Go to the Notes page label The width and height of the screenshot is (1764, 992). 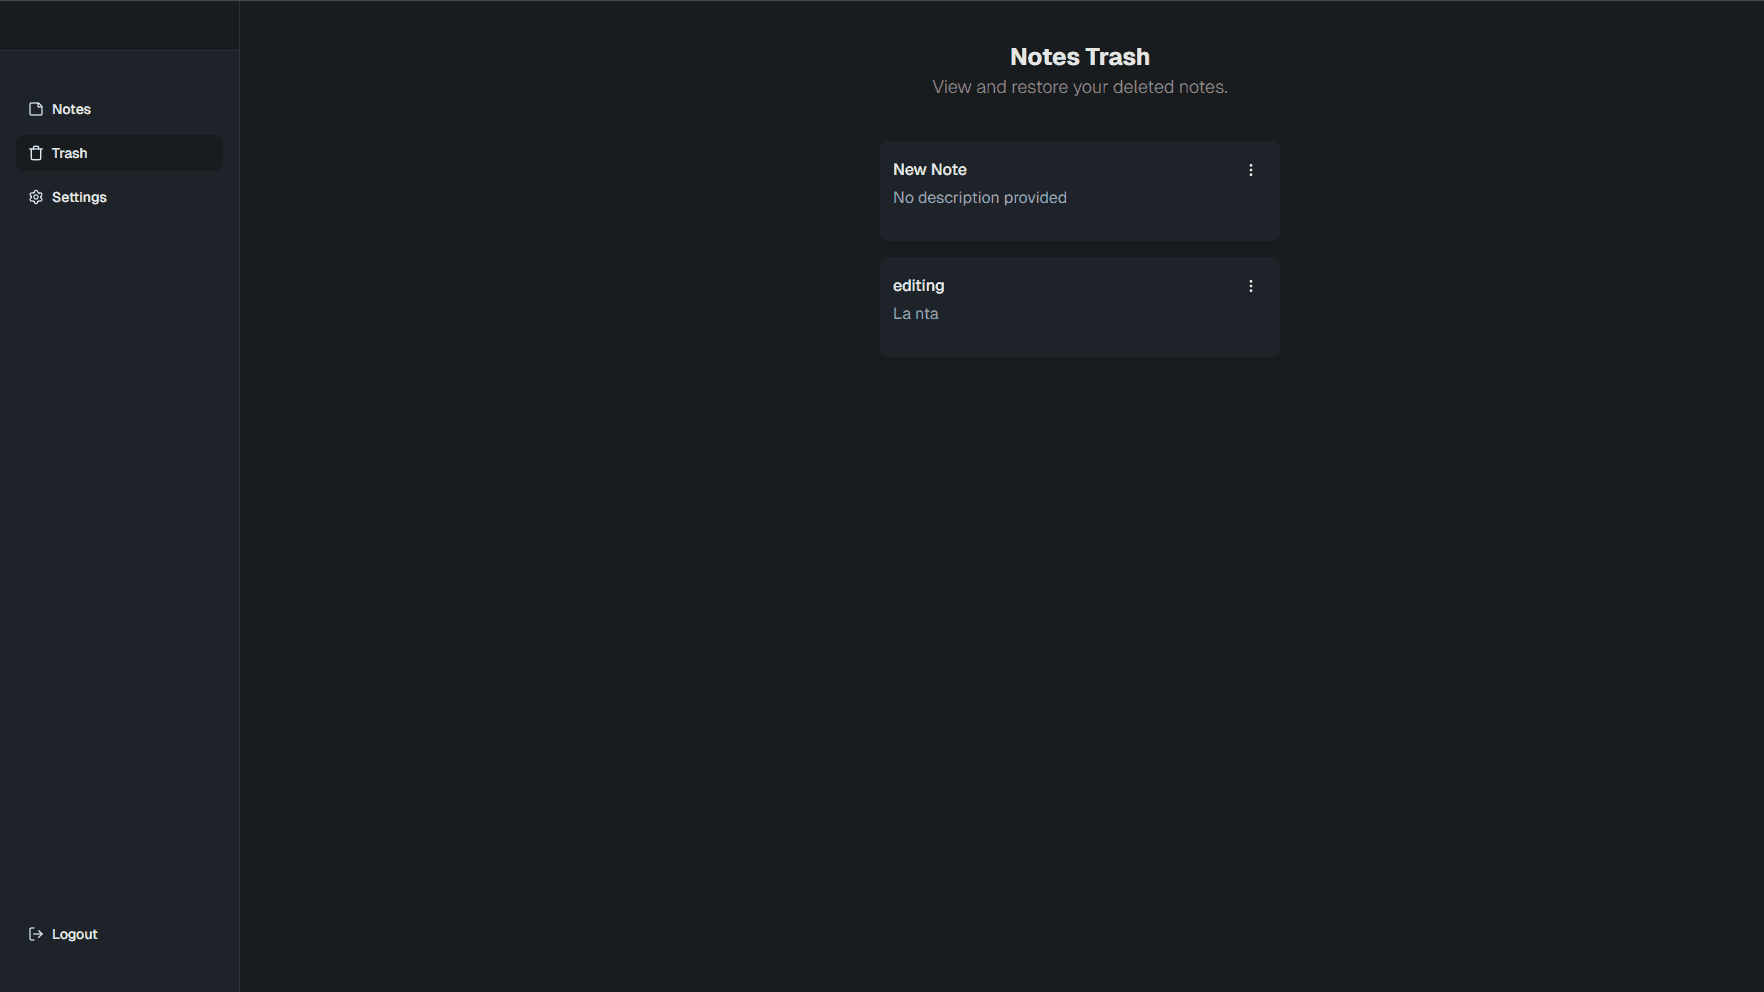click(x=71, y=109)
